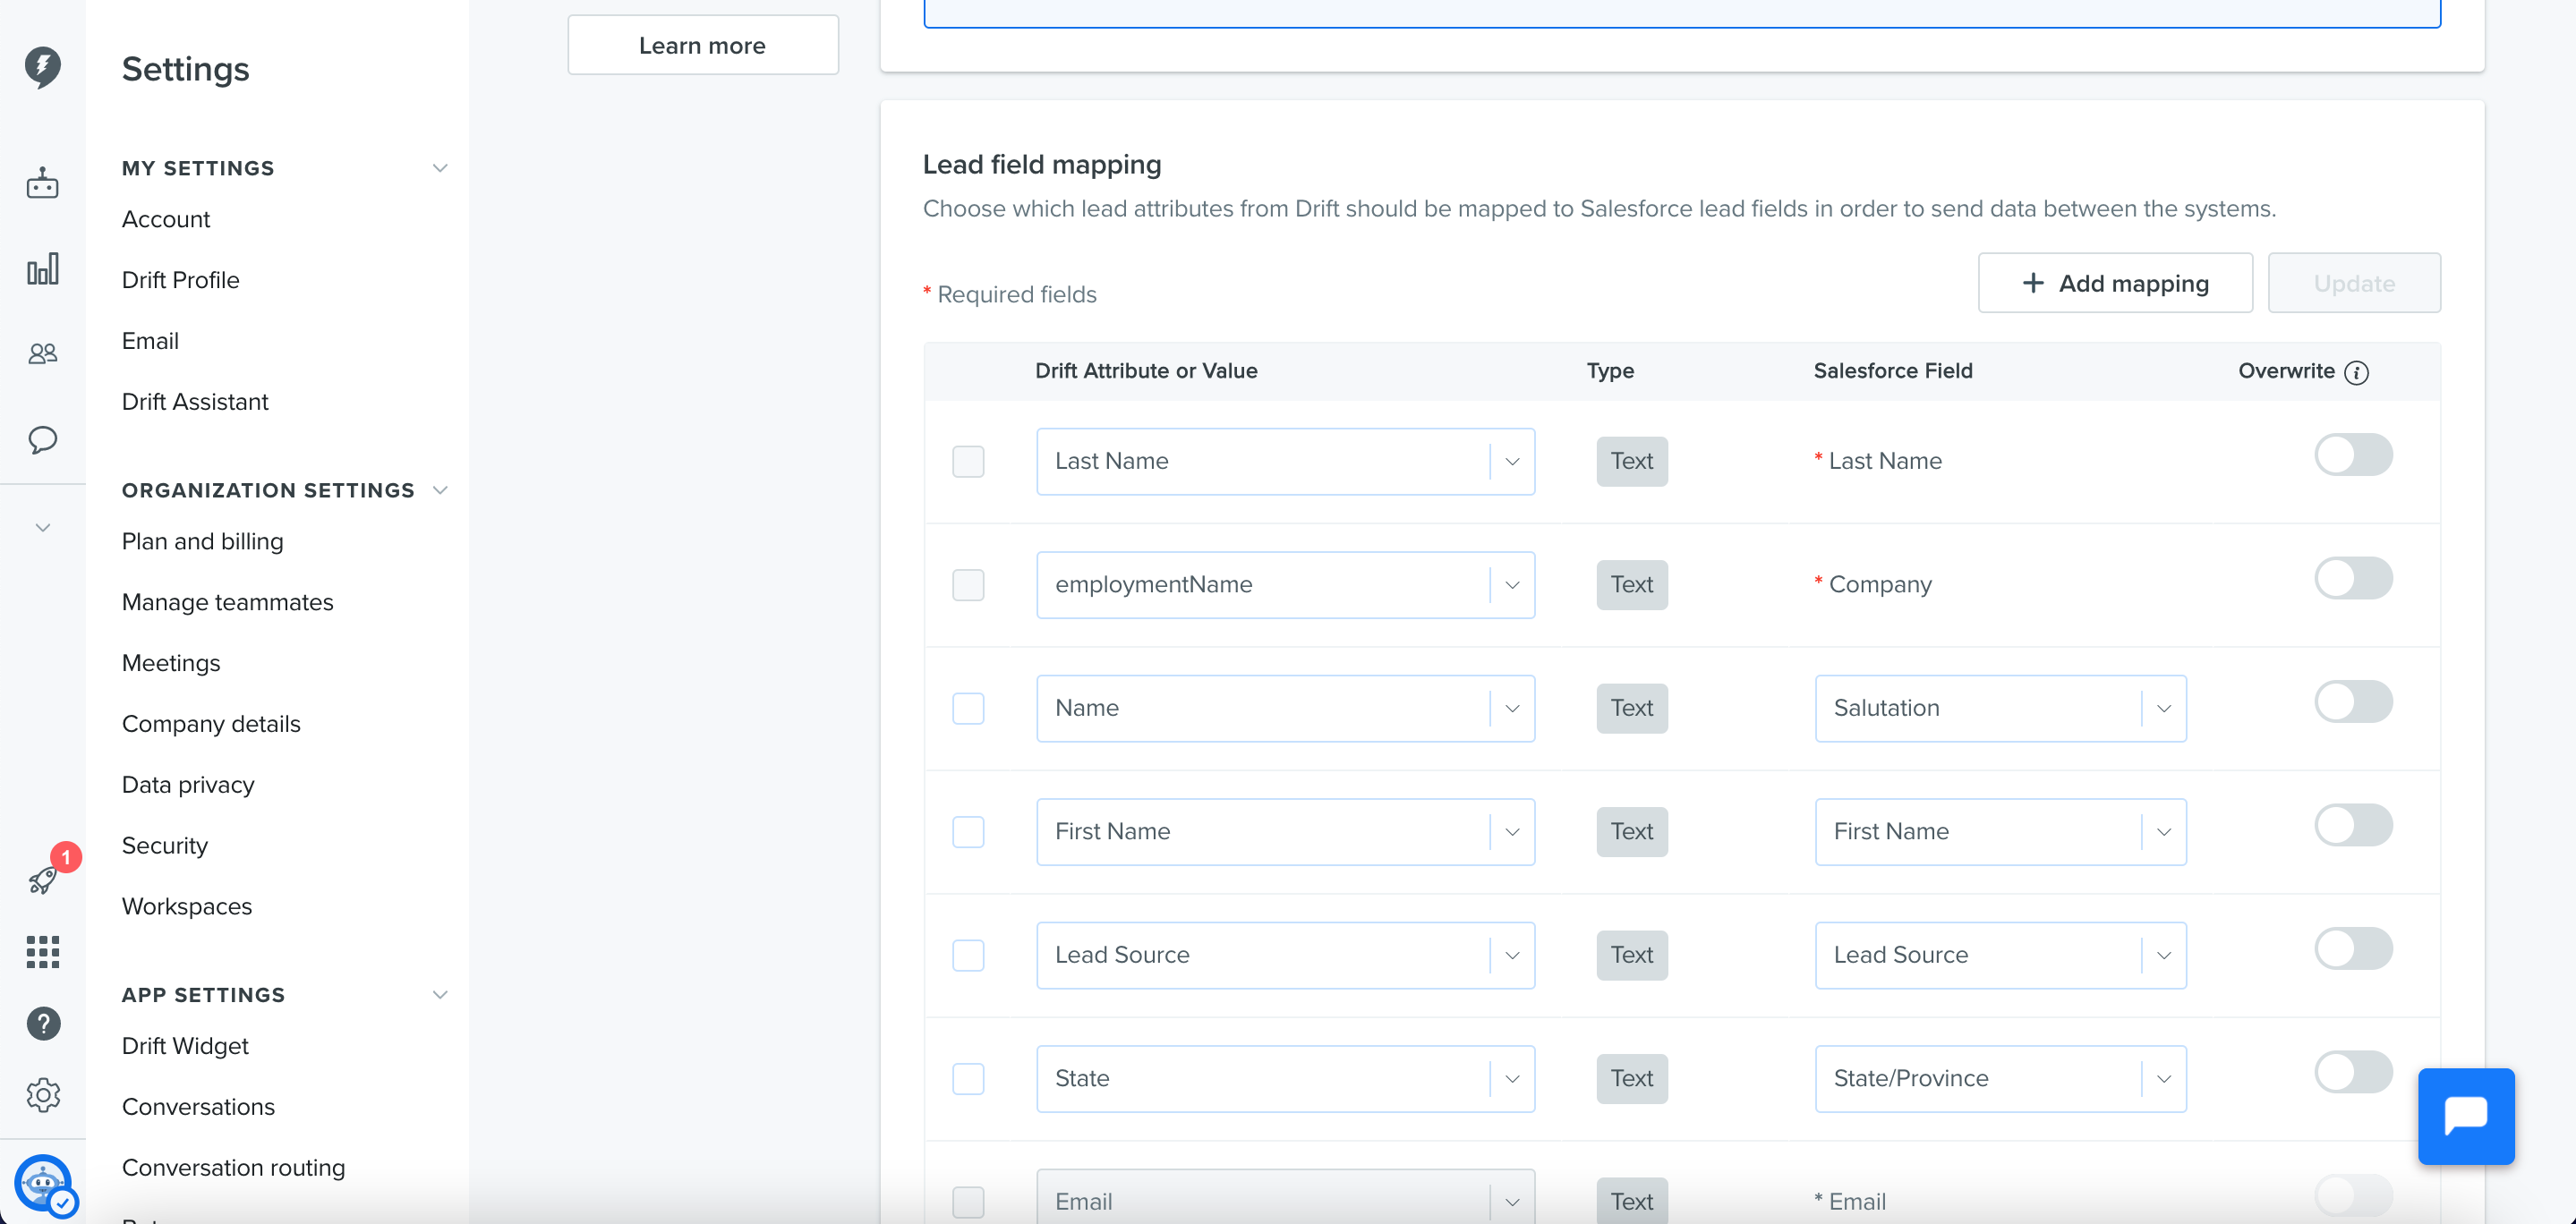Open the Salutation Salesforce field dropdown

click(2000, 708)
